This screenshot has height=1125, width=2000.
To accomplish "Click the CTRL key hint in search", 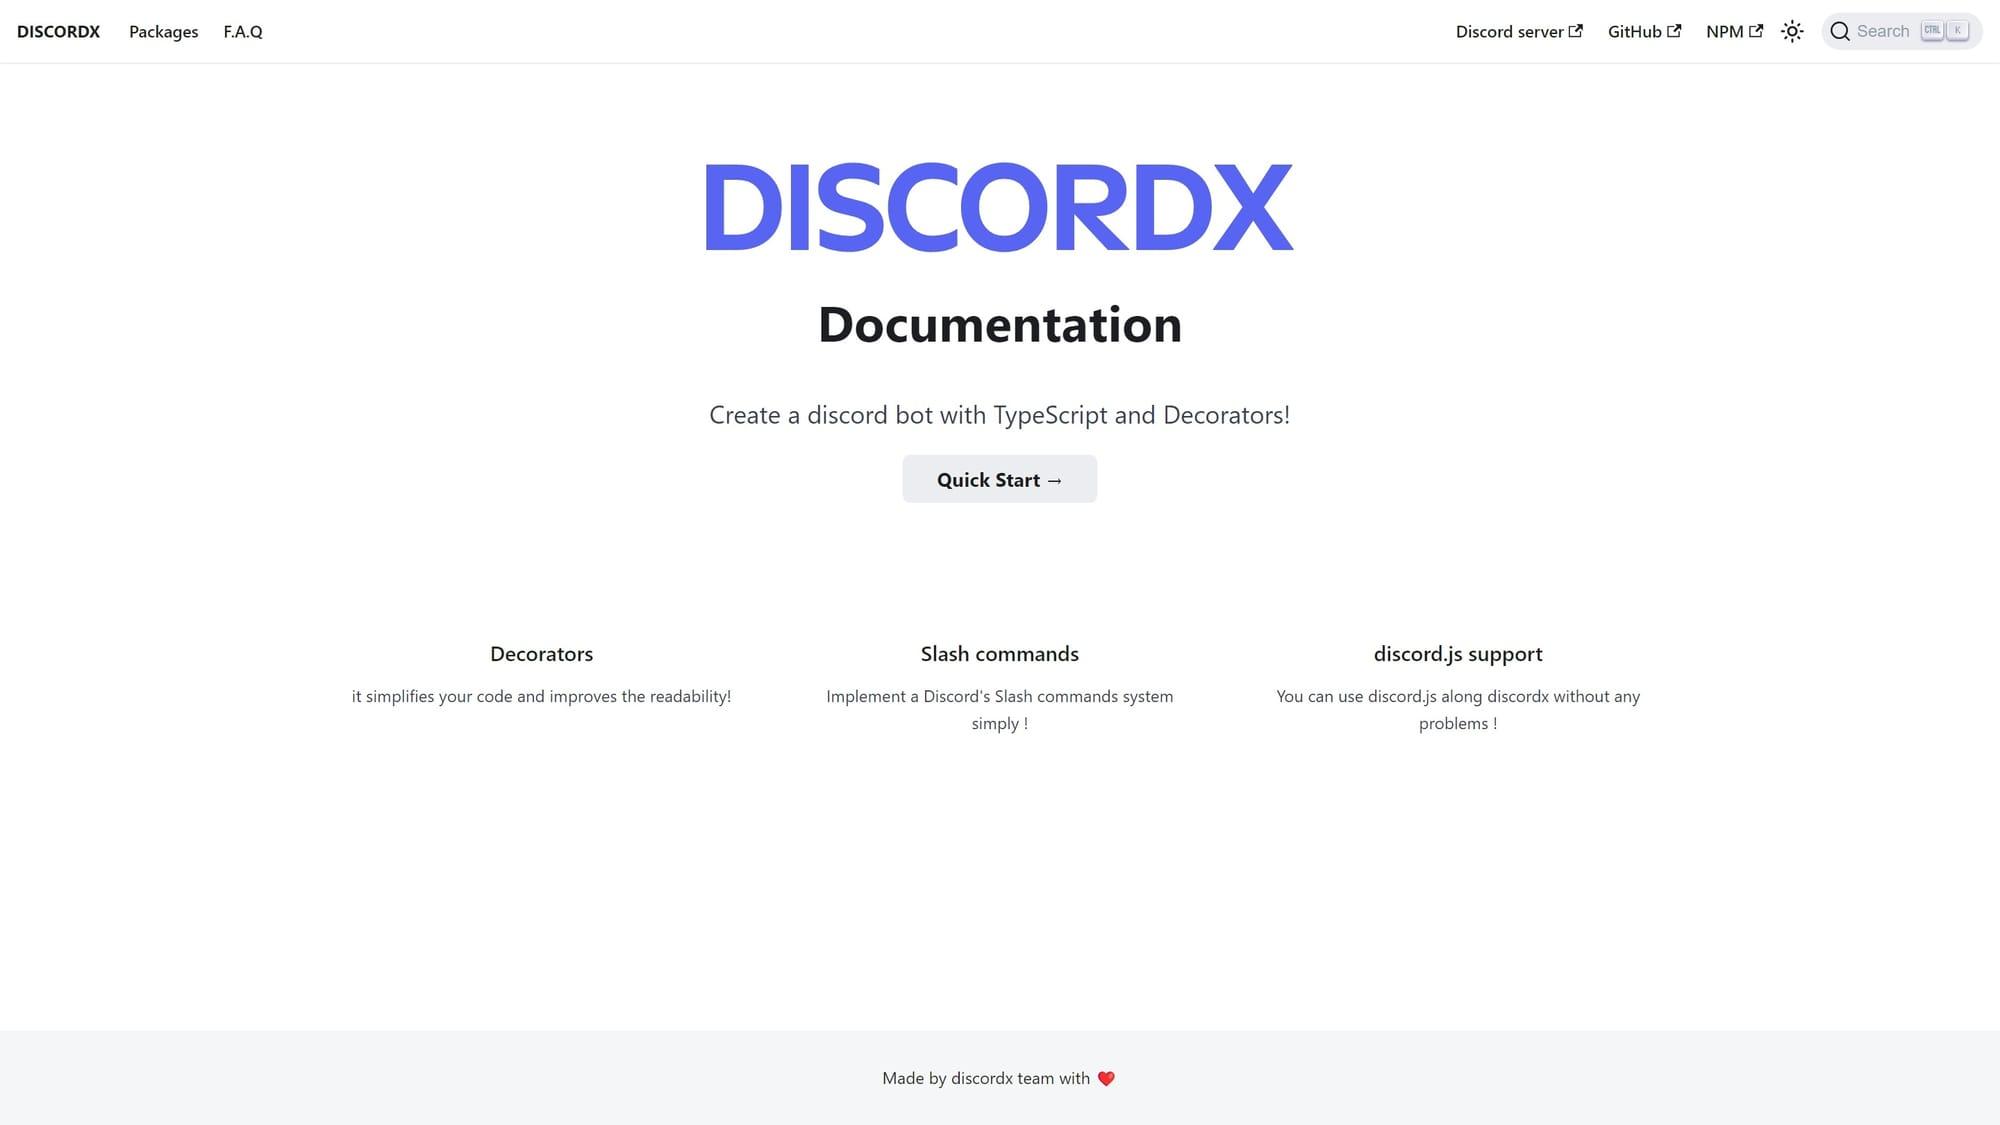I will pos(1932,31).
